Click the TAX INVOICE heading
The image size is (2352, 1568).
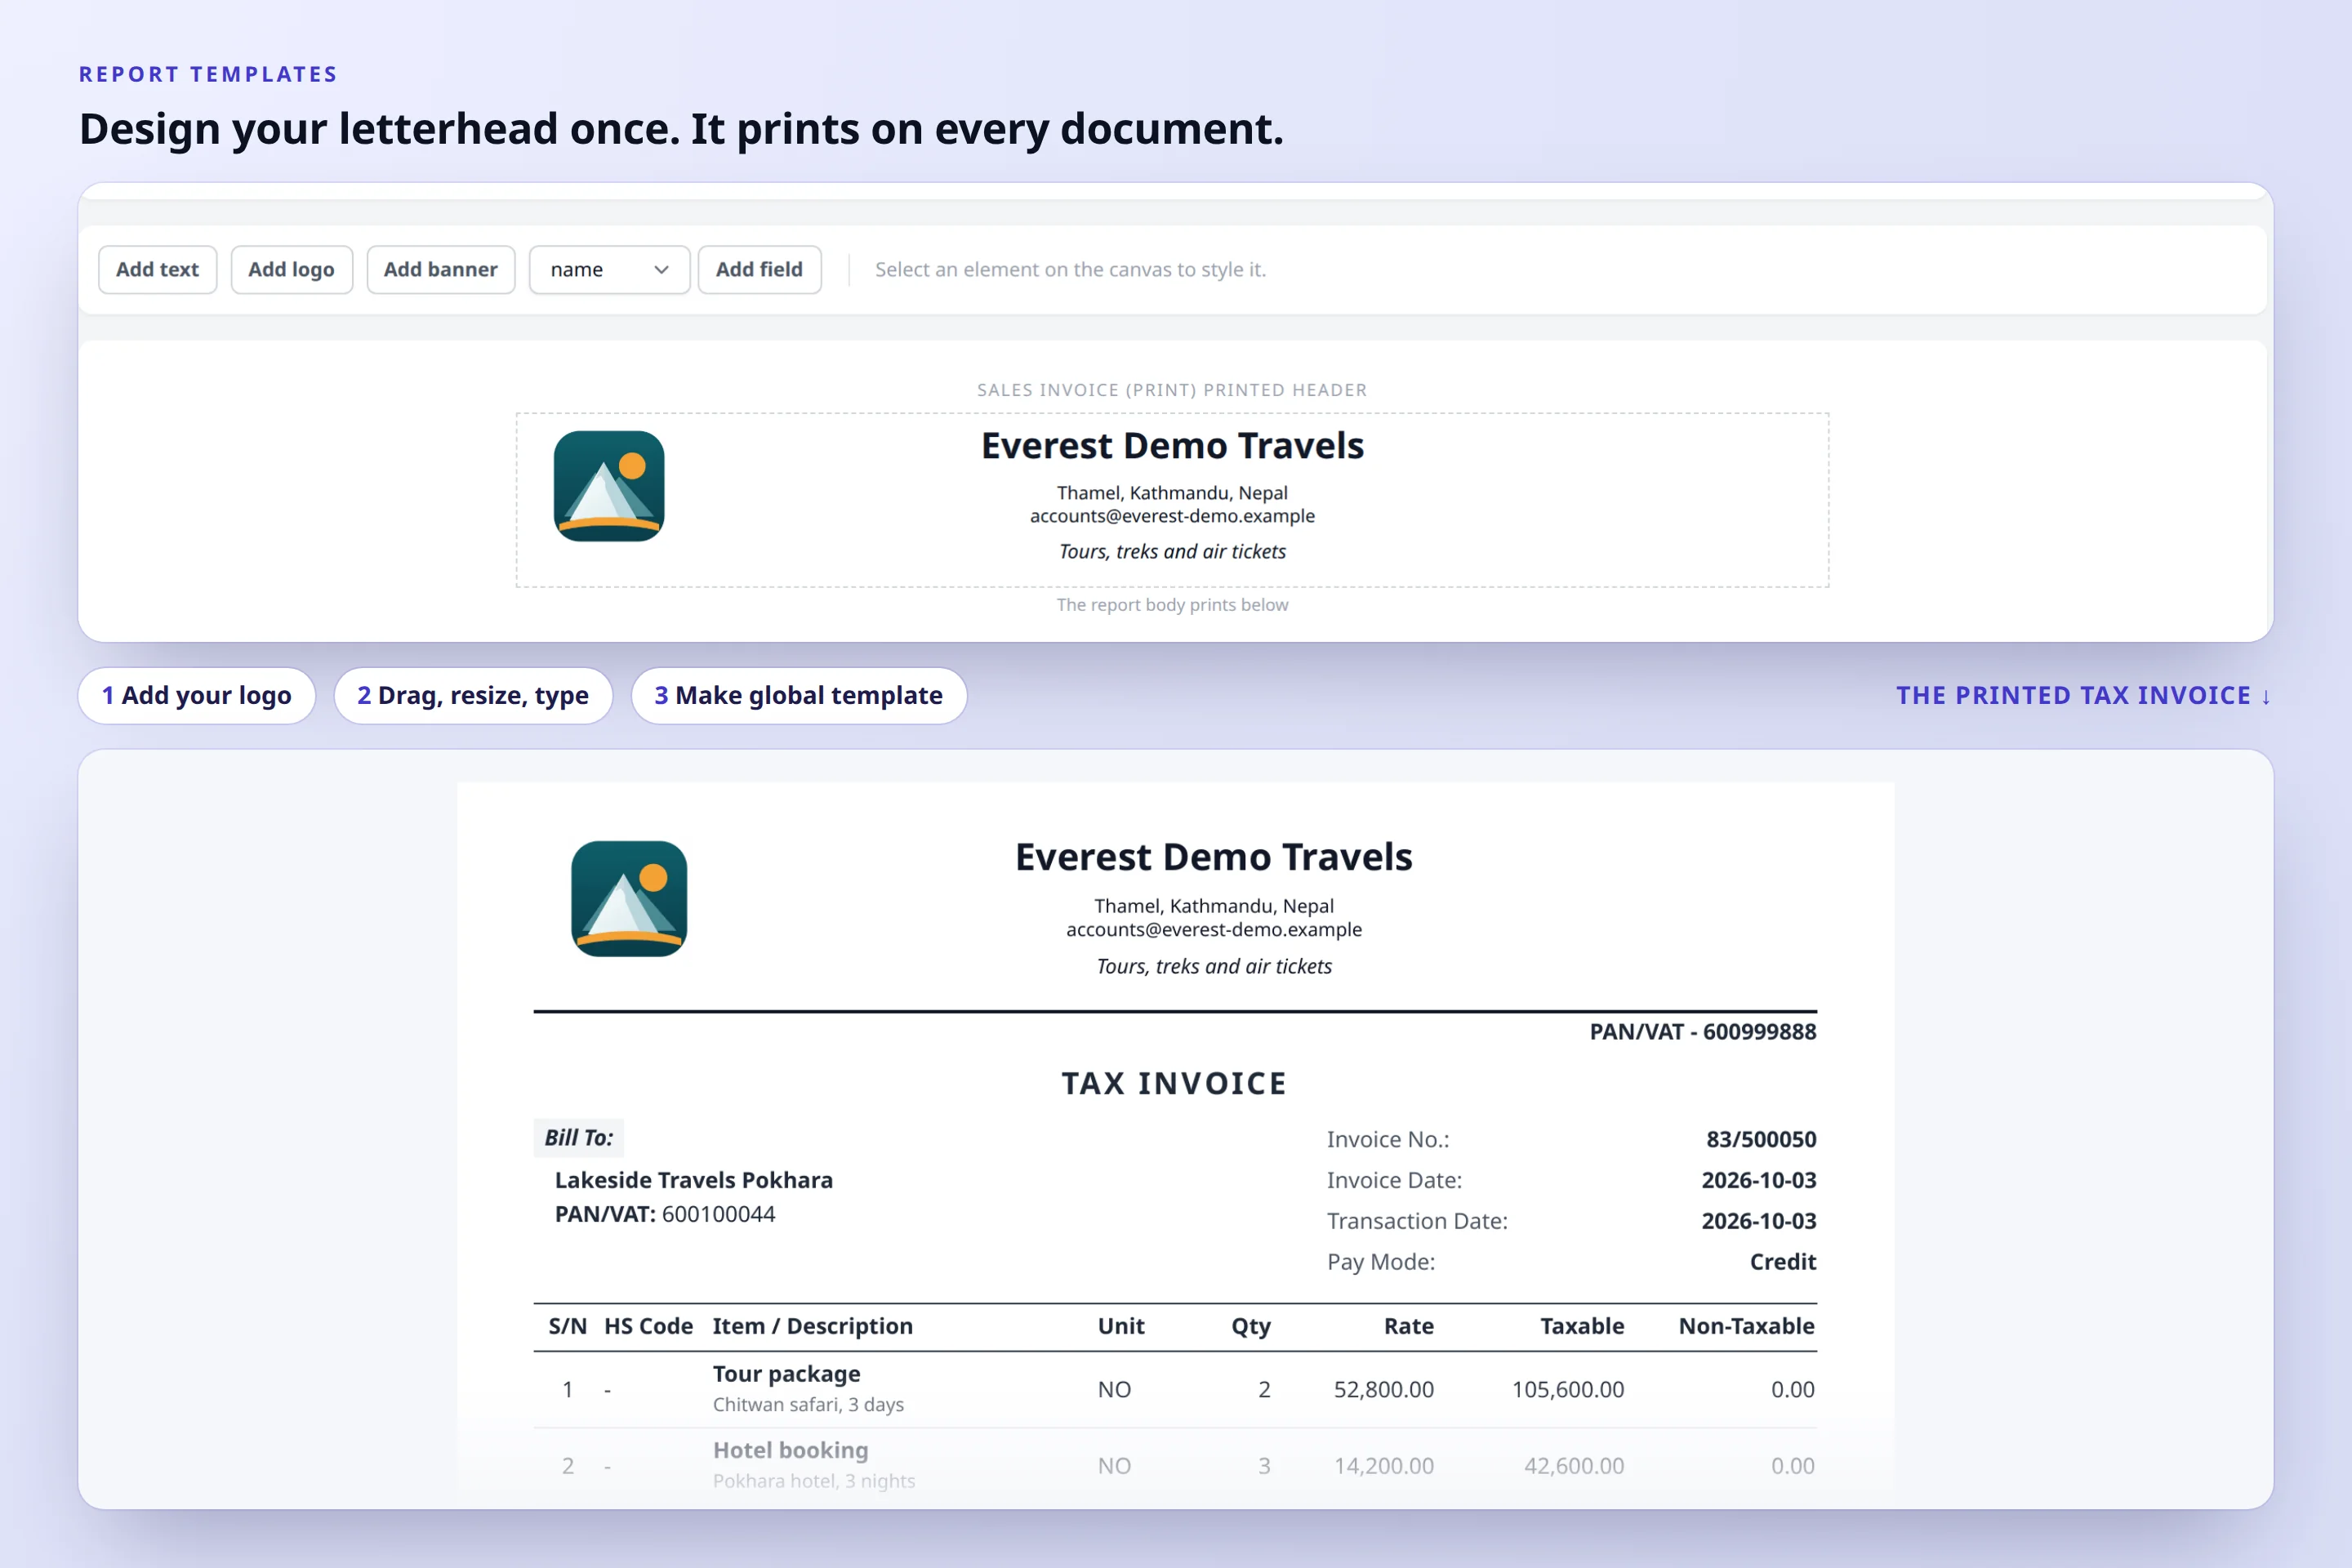(x=1174, y=1083)
